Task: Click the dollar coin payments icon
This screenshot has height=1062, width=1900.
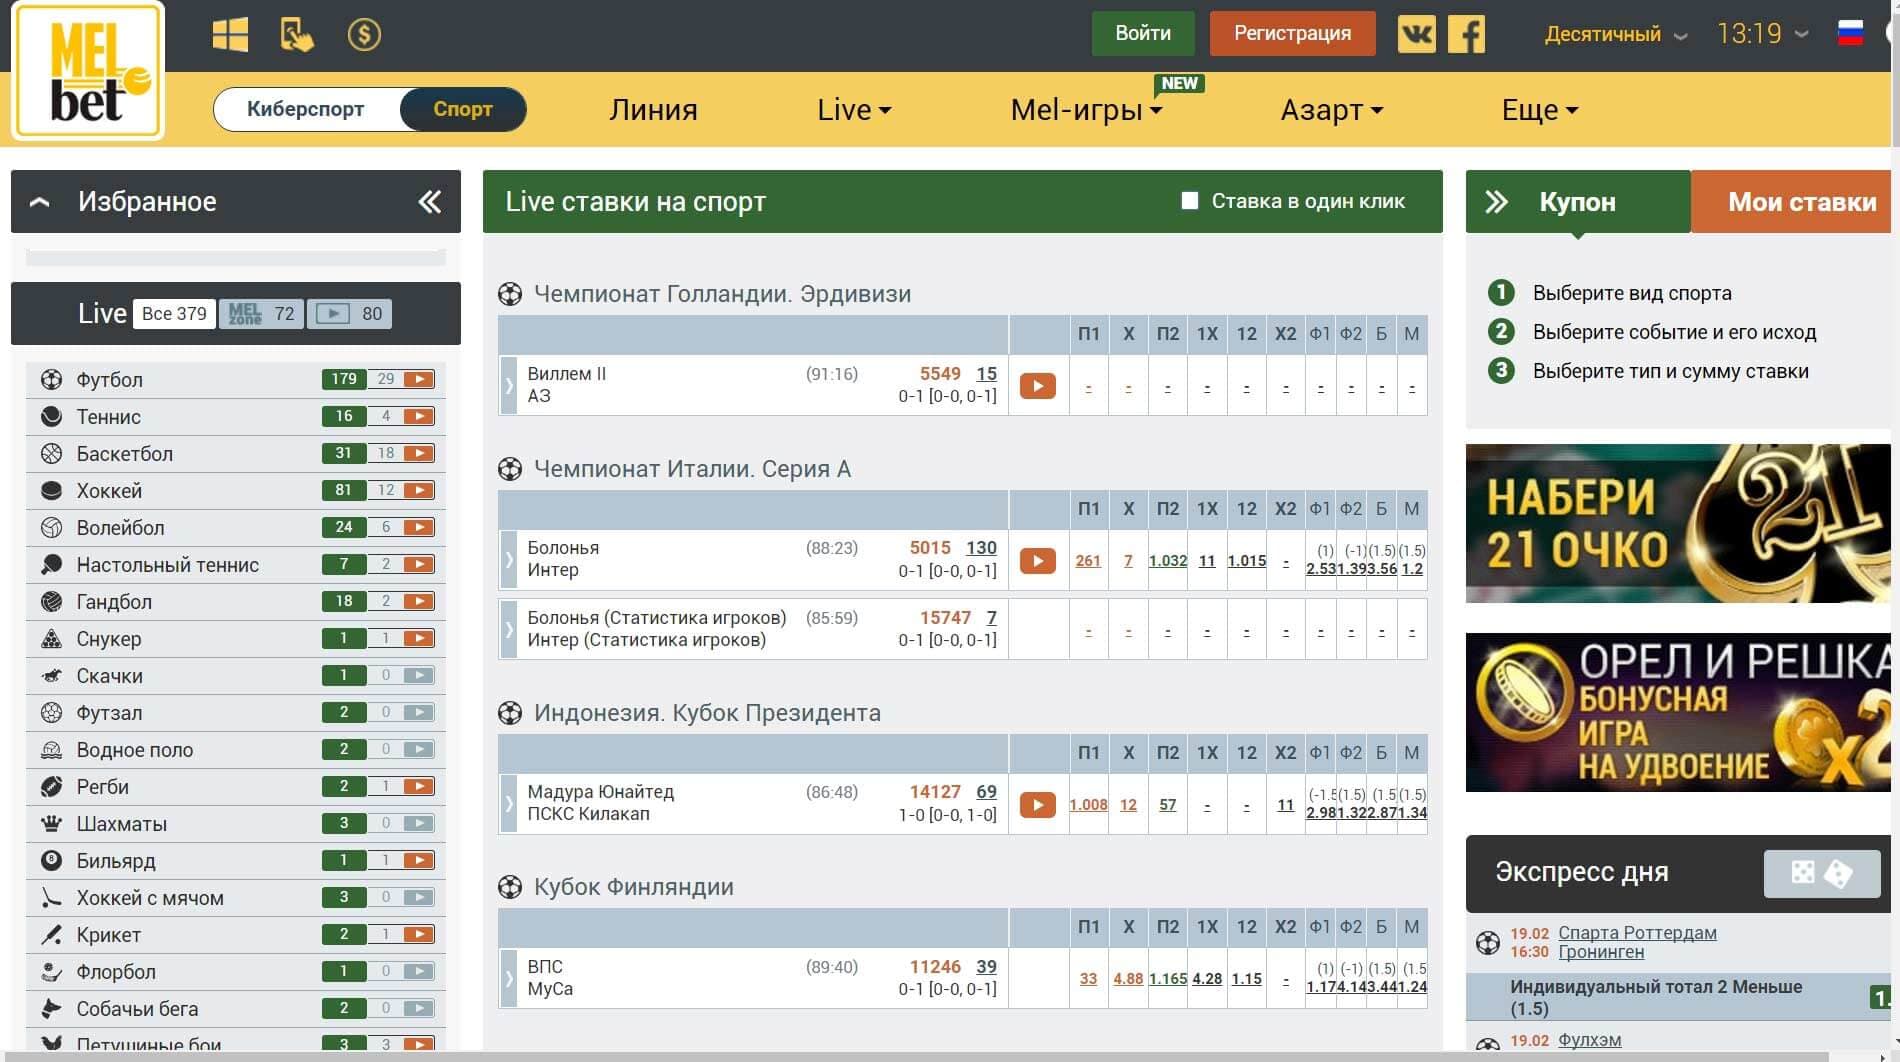Action: coord(364,34)
